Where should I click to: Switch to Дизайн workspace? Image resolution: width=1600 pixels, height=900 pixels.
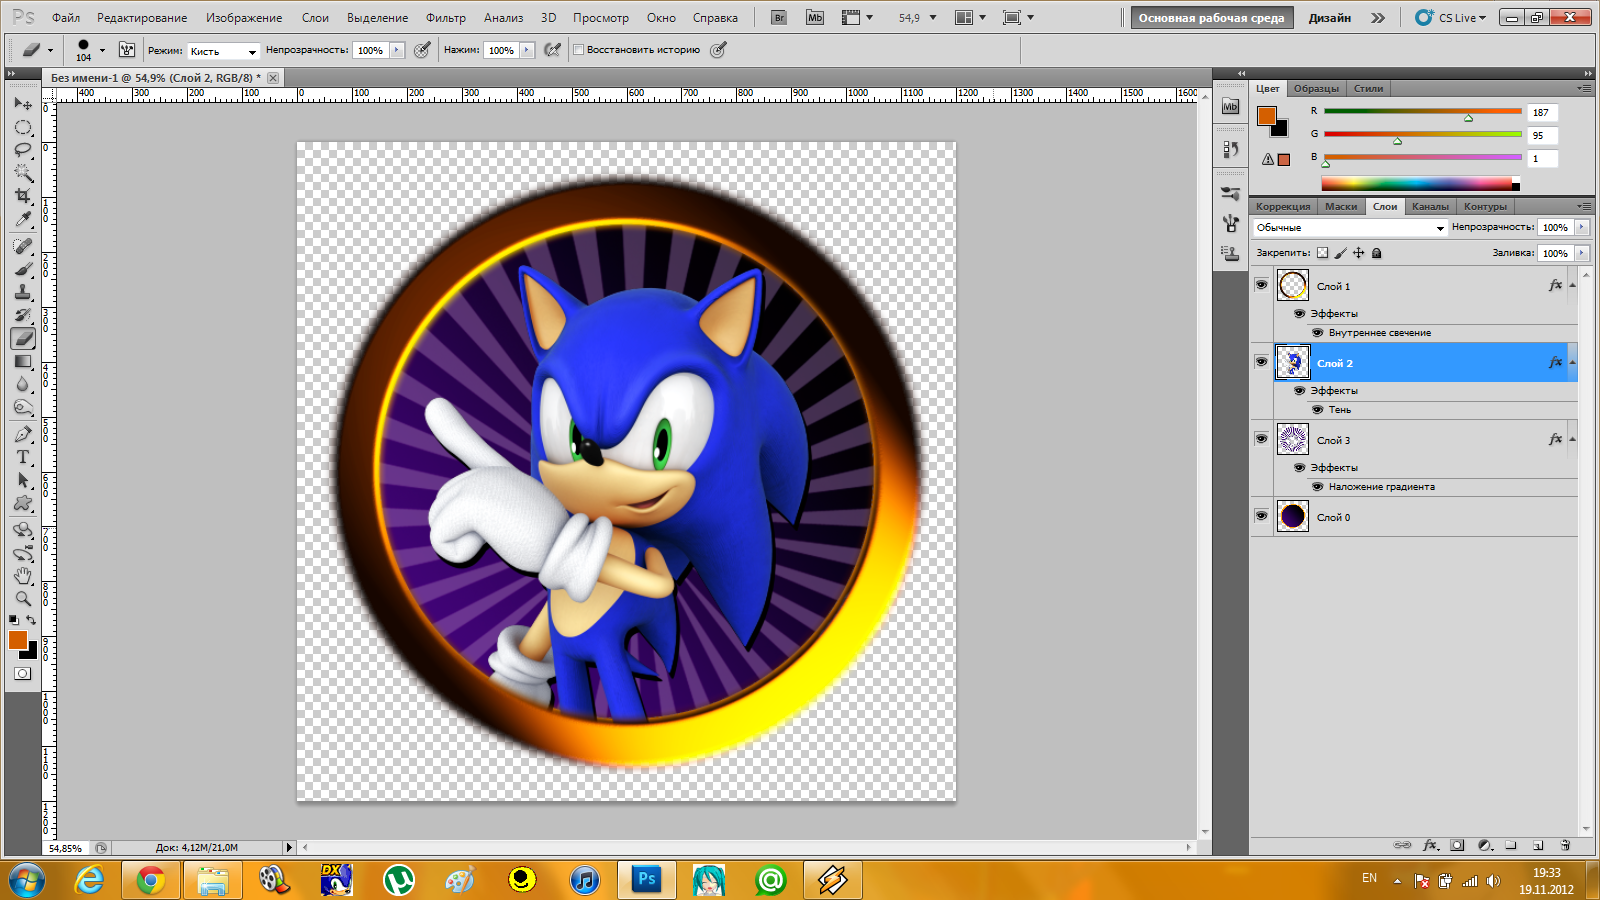pos(1330,18)
